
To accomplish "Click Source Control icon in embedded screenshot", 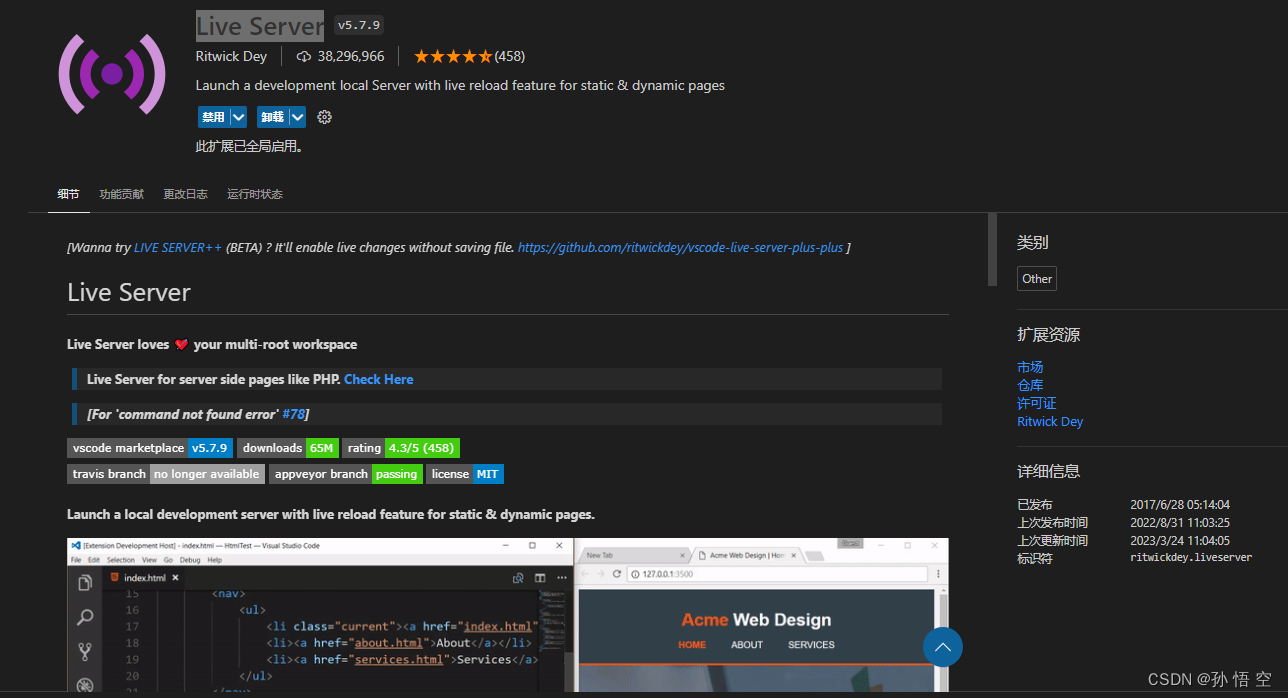I will [85, 652].
